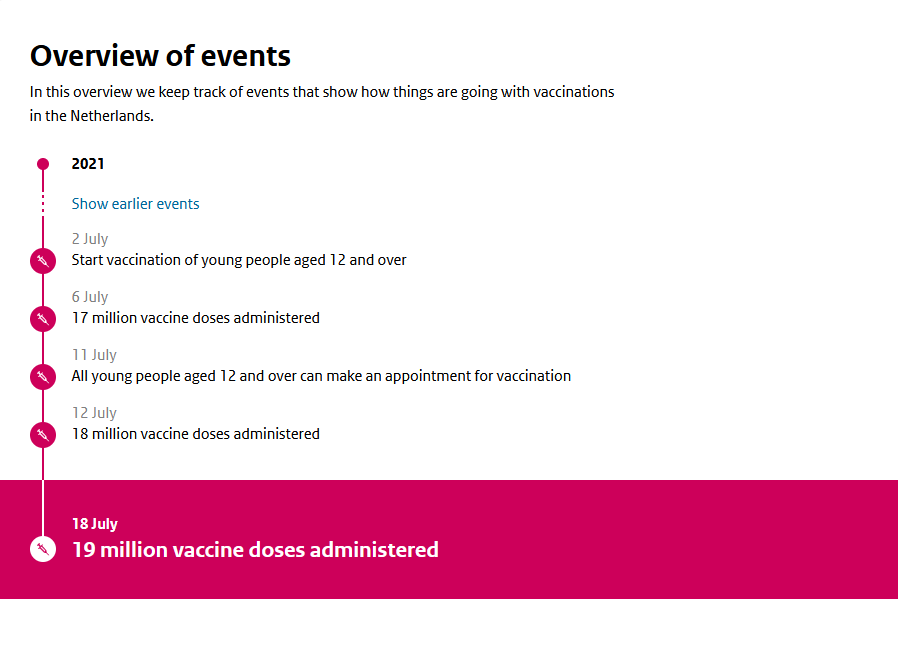
Task: Open 'Start vaccination of young people' event
Action: point(239,260)
